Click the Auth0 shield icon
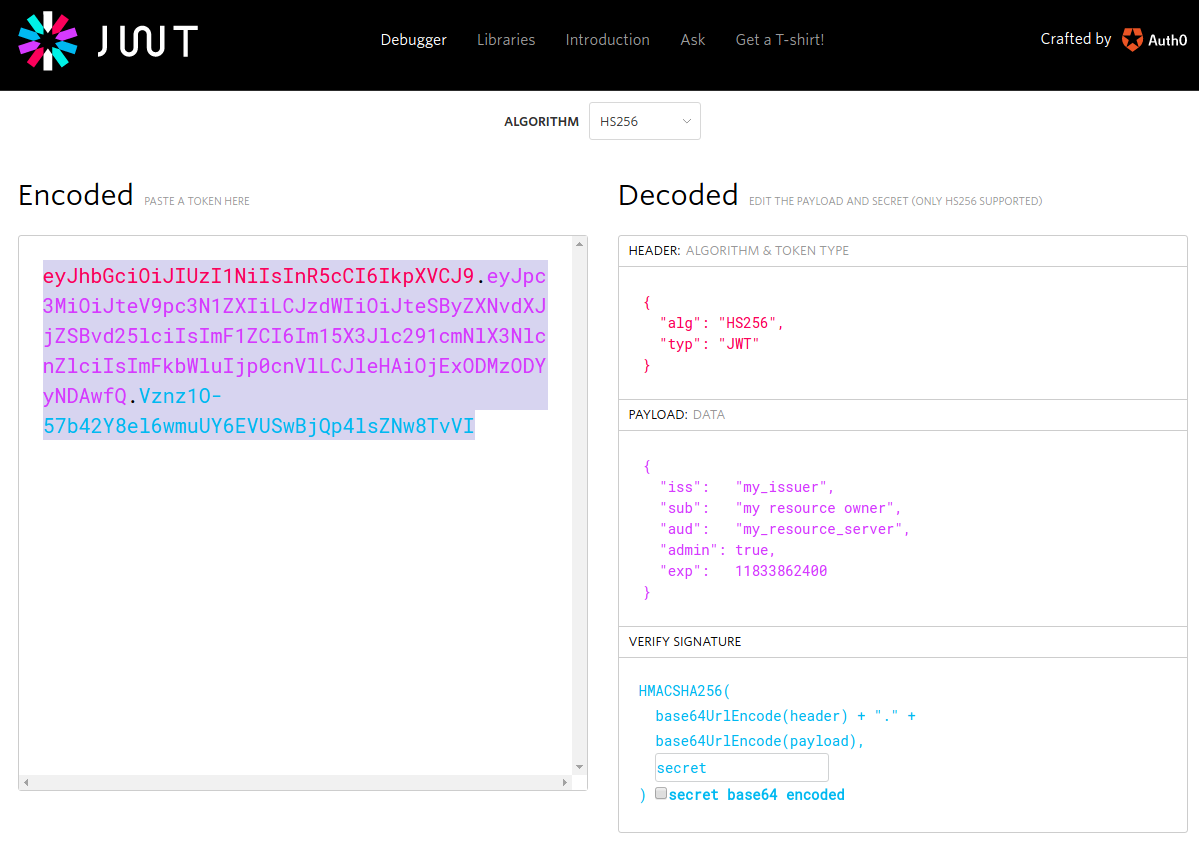Image resolution: width=1199 pixels, height=851 pixels. coord(1132,40)
